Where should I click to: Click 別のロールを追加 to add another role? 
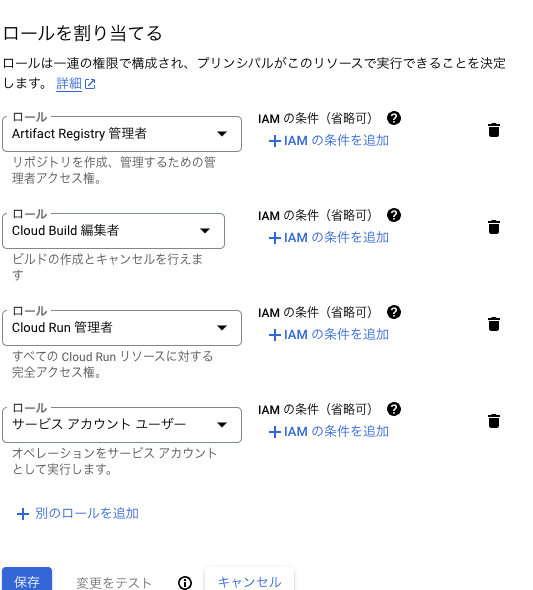pyautogui.click(x=78, y=514)
